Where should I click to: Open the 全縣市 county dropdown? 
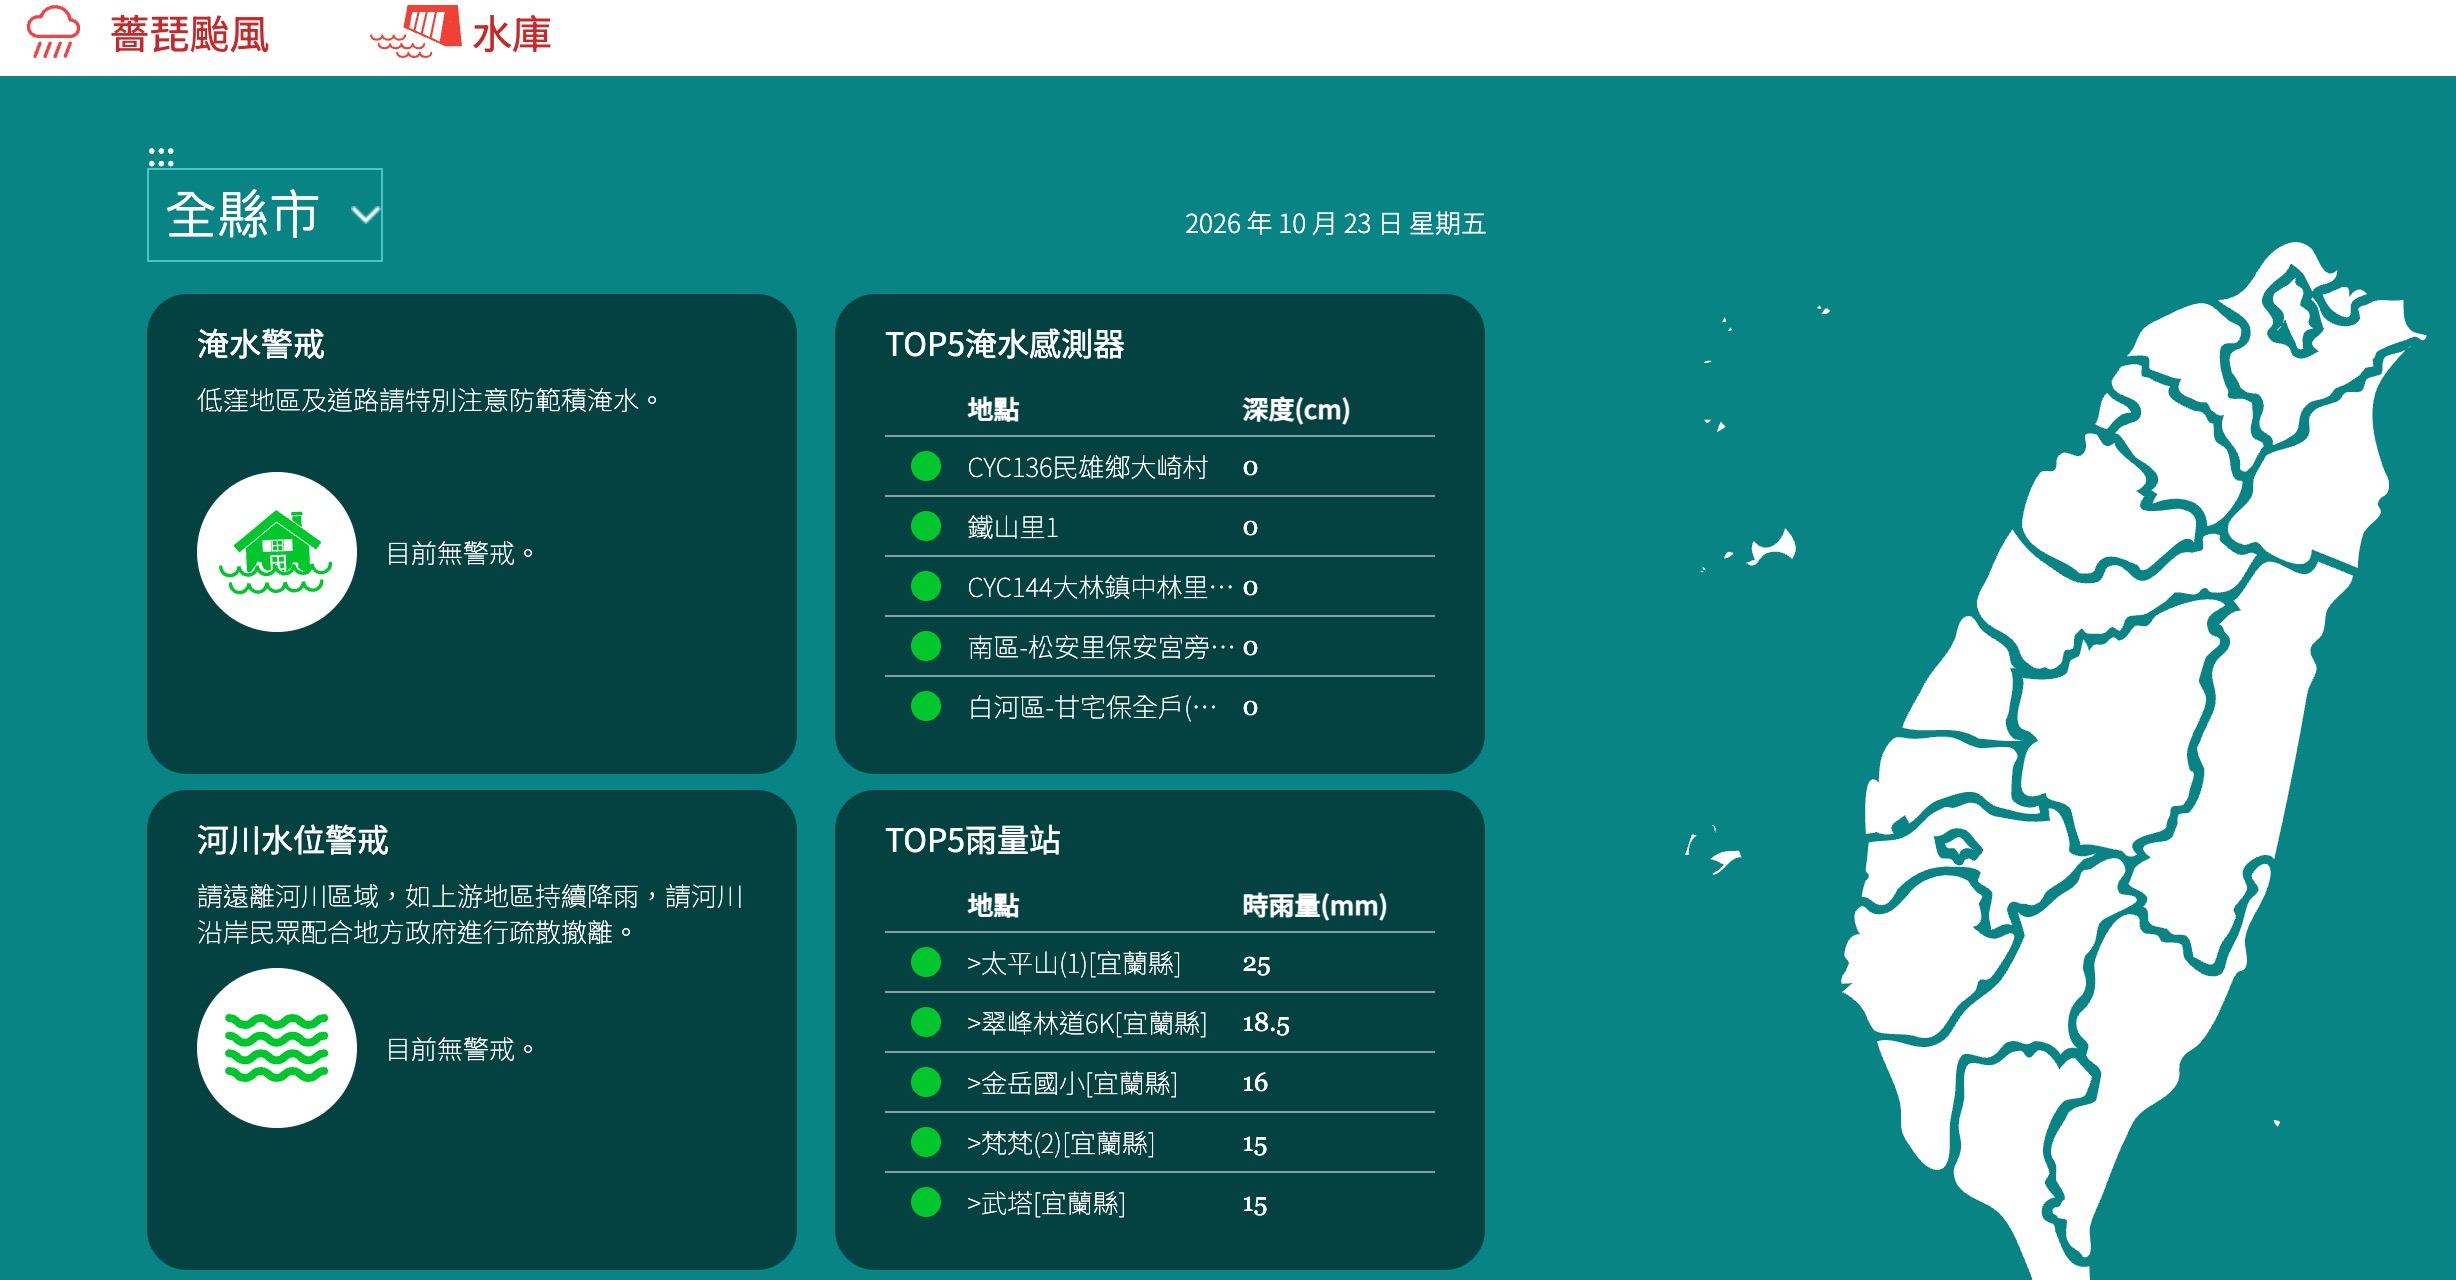click(x=265, y=215)
